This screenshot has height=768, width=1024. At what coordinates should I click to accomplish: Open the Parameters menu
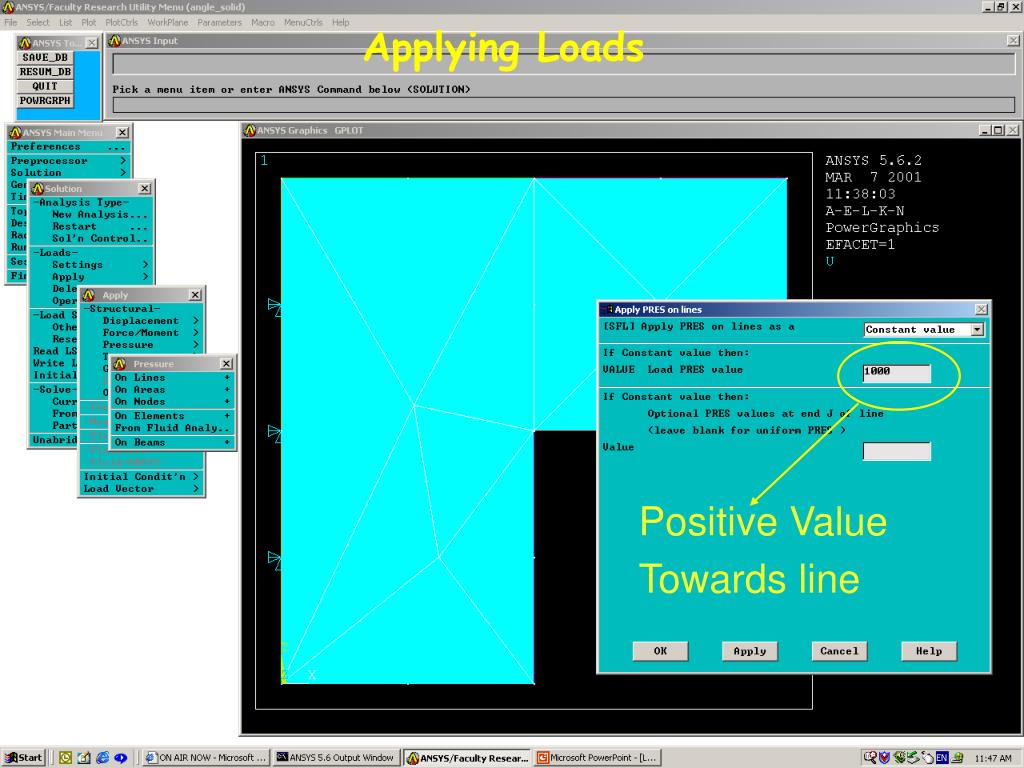tap(219, 22)
